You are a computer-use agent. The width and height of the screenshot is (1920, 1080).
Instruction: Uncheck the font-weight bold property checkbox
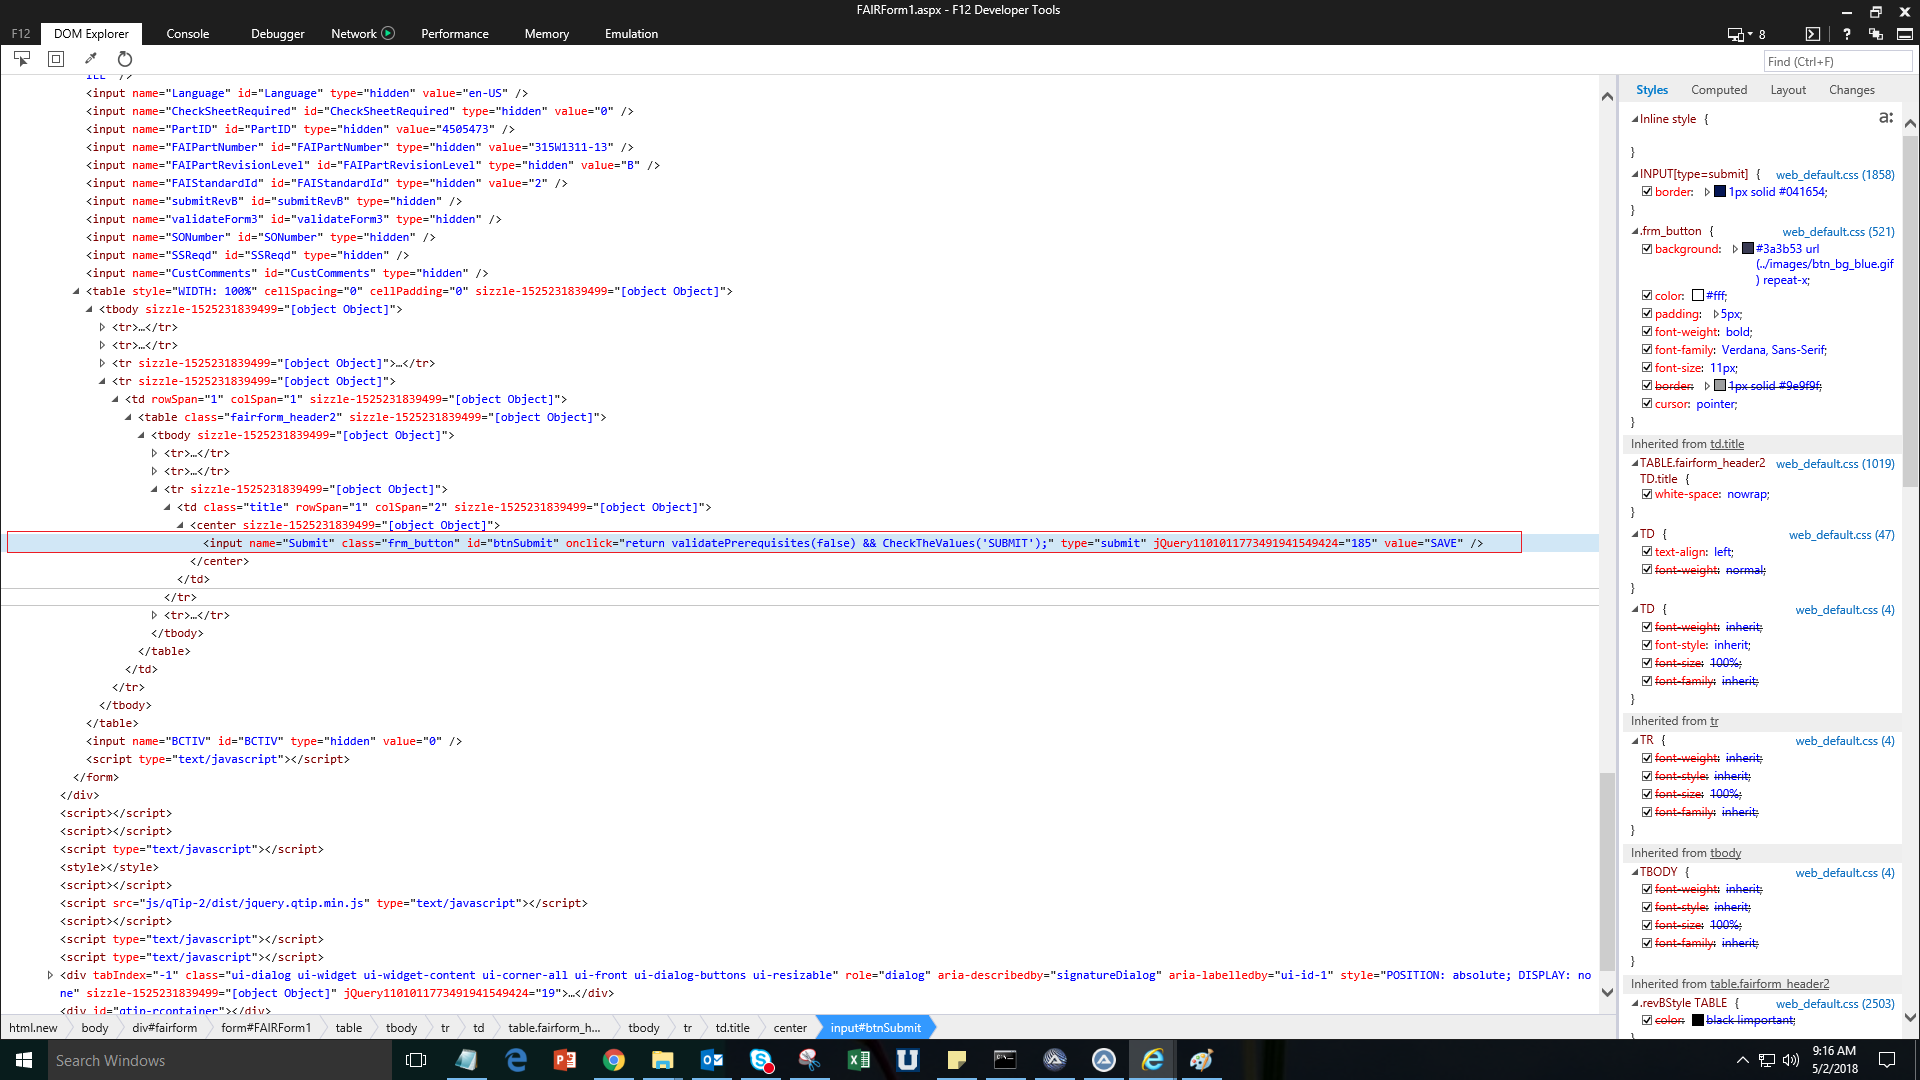(1647, 332)
